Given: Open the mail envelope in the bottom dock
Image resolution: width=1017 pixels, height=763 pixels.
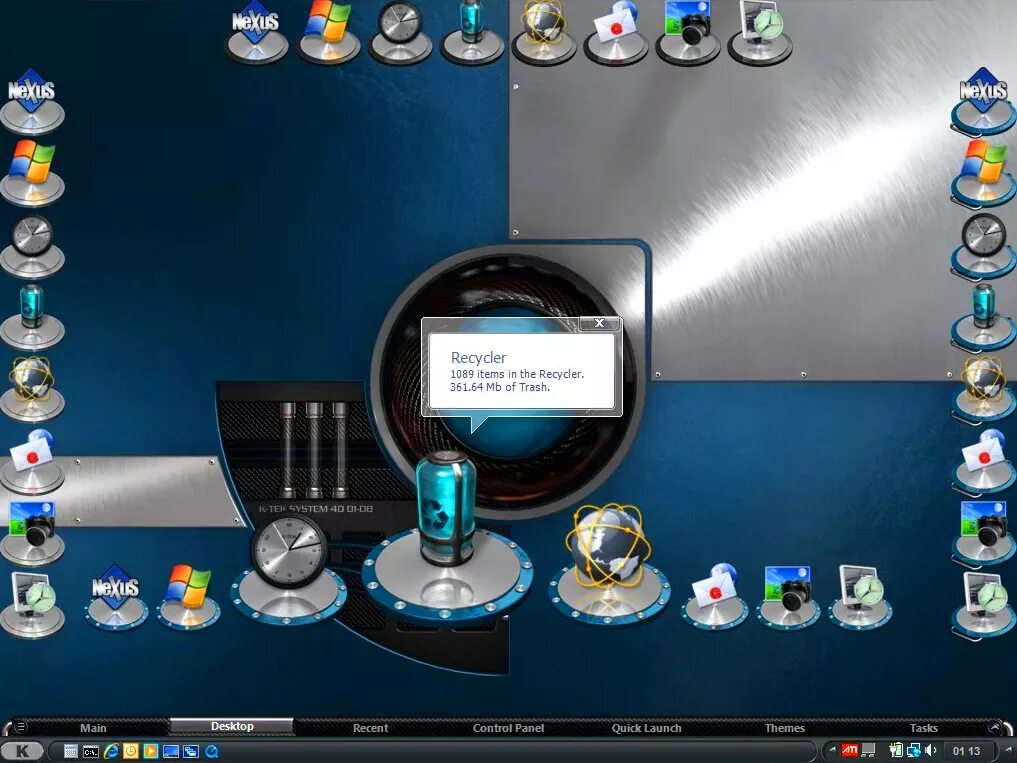Looking at the screenshot, I should (x=714, y=596).
